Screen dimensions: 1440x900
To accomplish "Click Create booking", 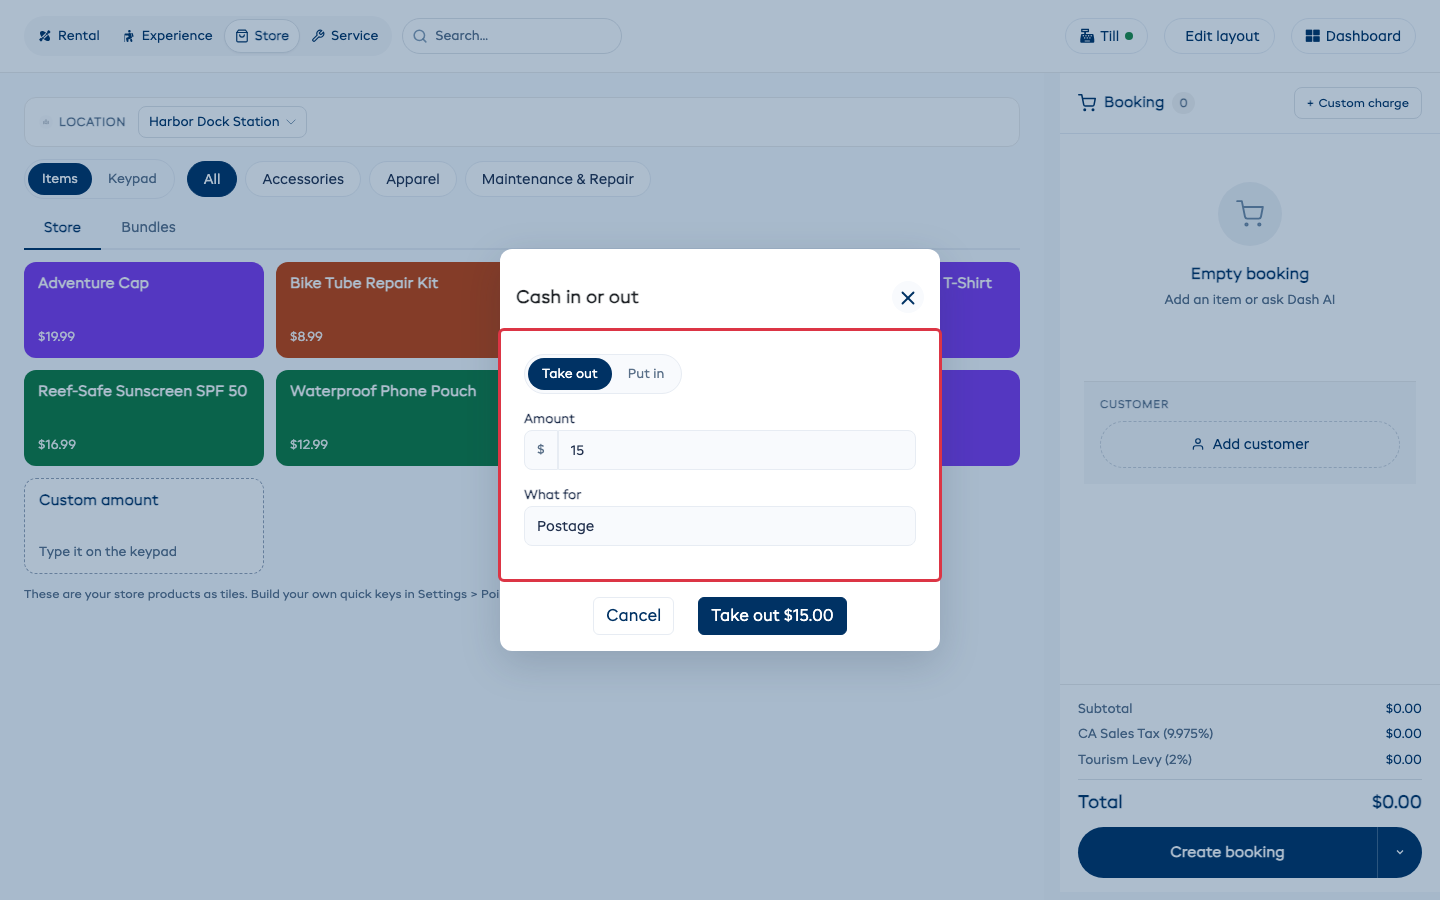I will tap(1227, 853).
